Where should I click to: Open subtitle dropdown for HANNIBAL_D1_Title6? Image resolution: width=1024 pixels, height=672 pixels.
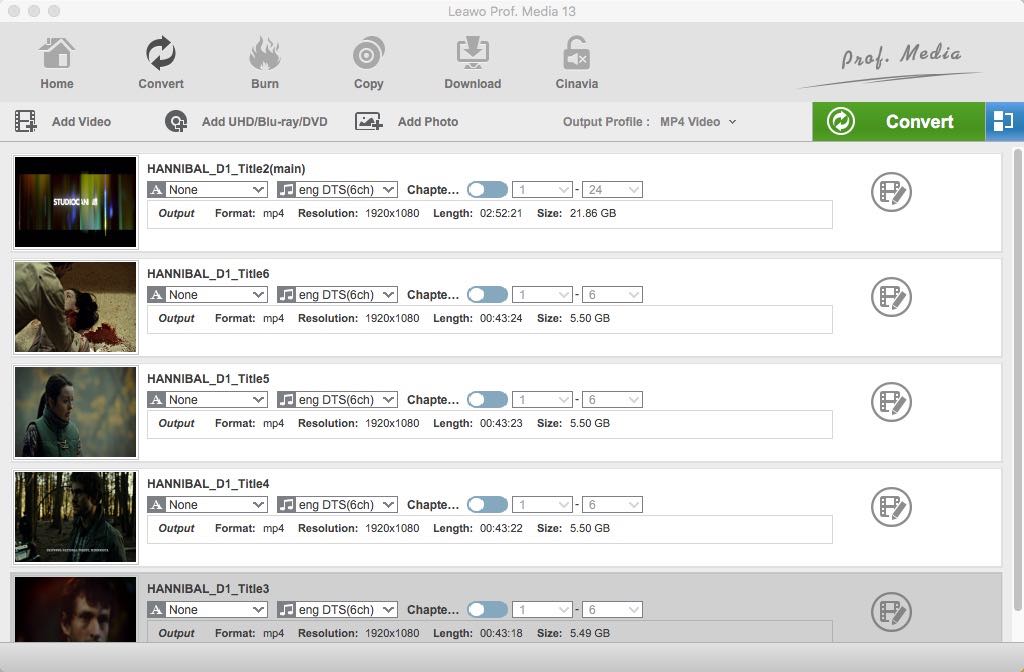click(207, 295)
